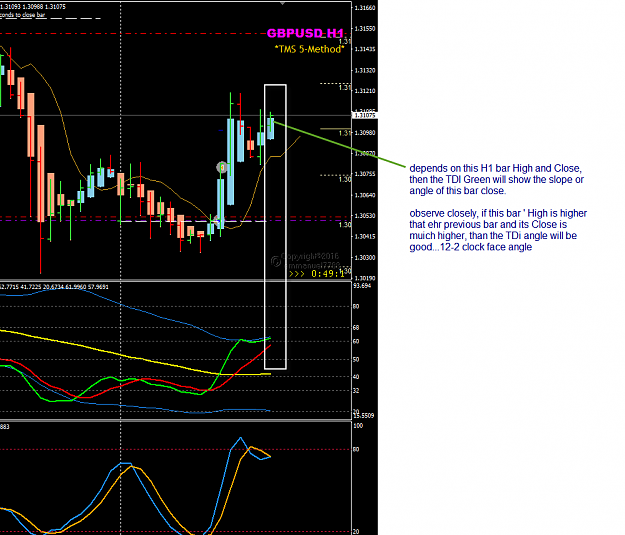Click the gray marker on the purple dashed line

tap(218, 220)
